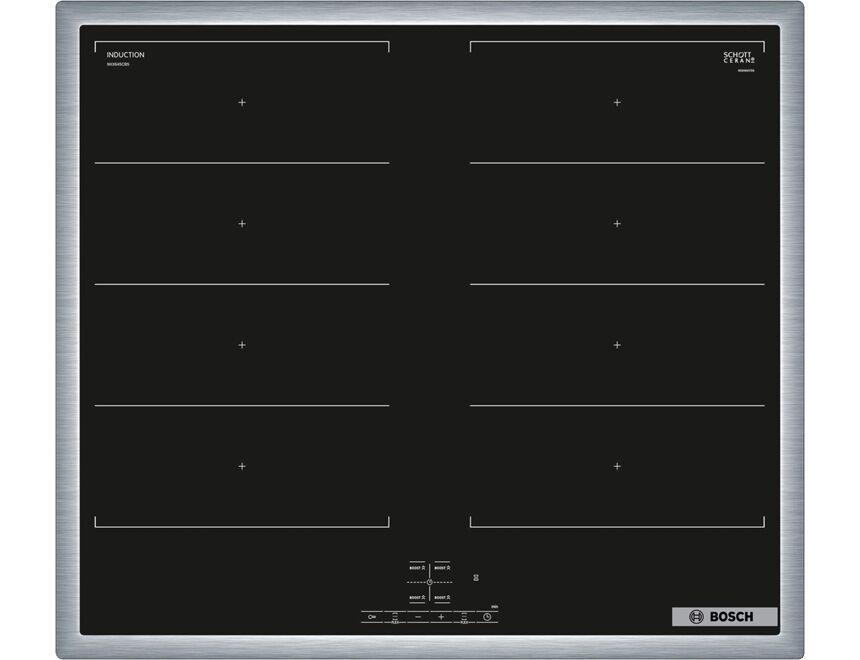Activate the upper-left Boost function
Viewport: 860px width, 660px height.
pos(416,568)
